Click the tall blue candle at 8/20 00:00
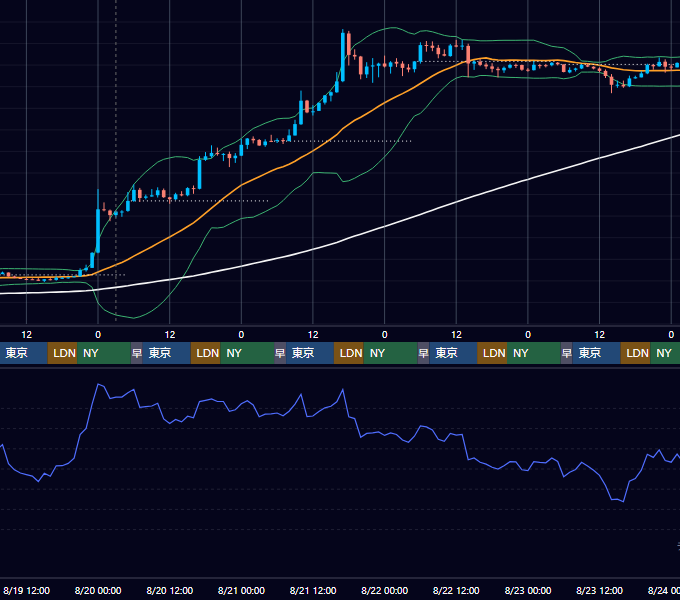The width and height of the screenshot is (680, 600). click(98, 230)
